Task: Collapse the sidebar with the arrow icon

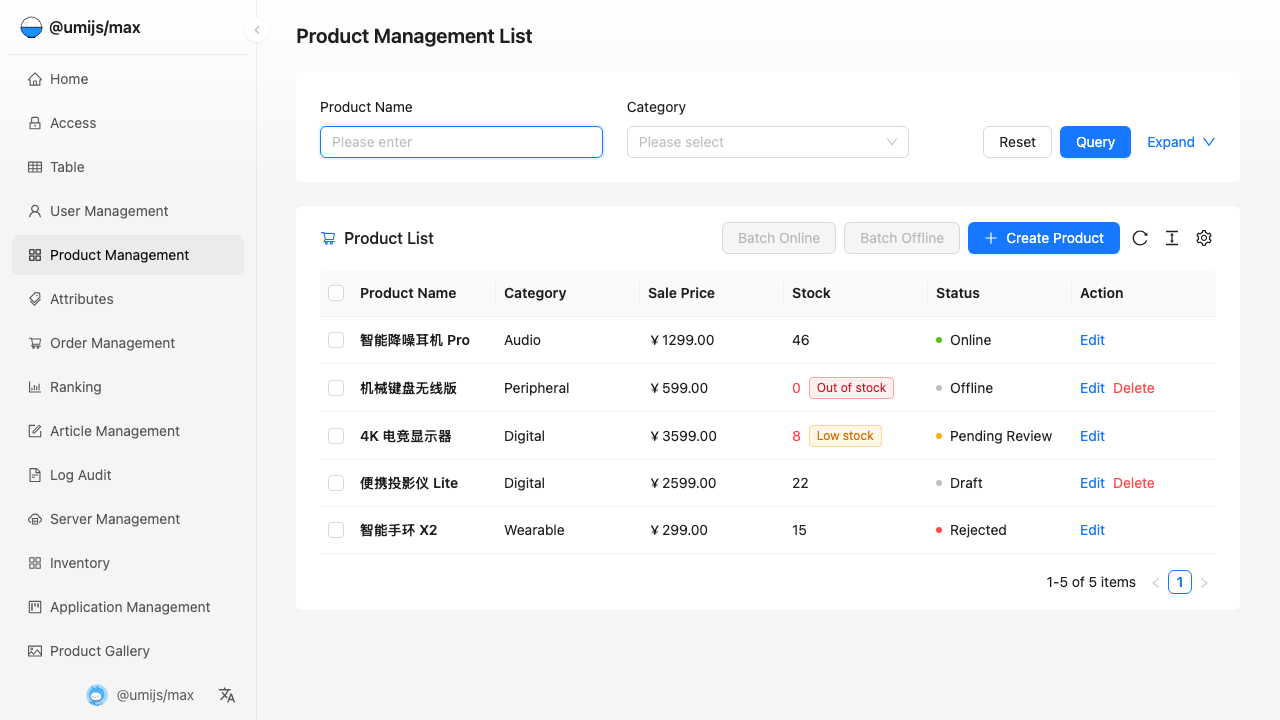Action: pyautogui.click(x=257, y=30)
